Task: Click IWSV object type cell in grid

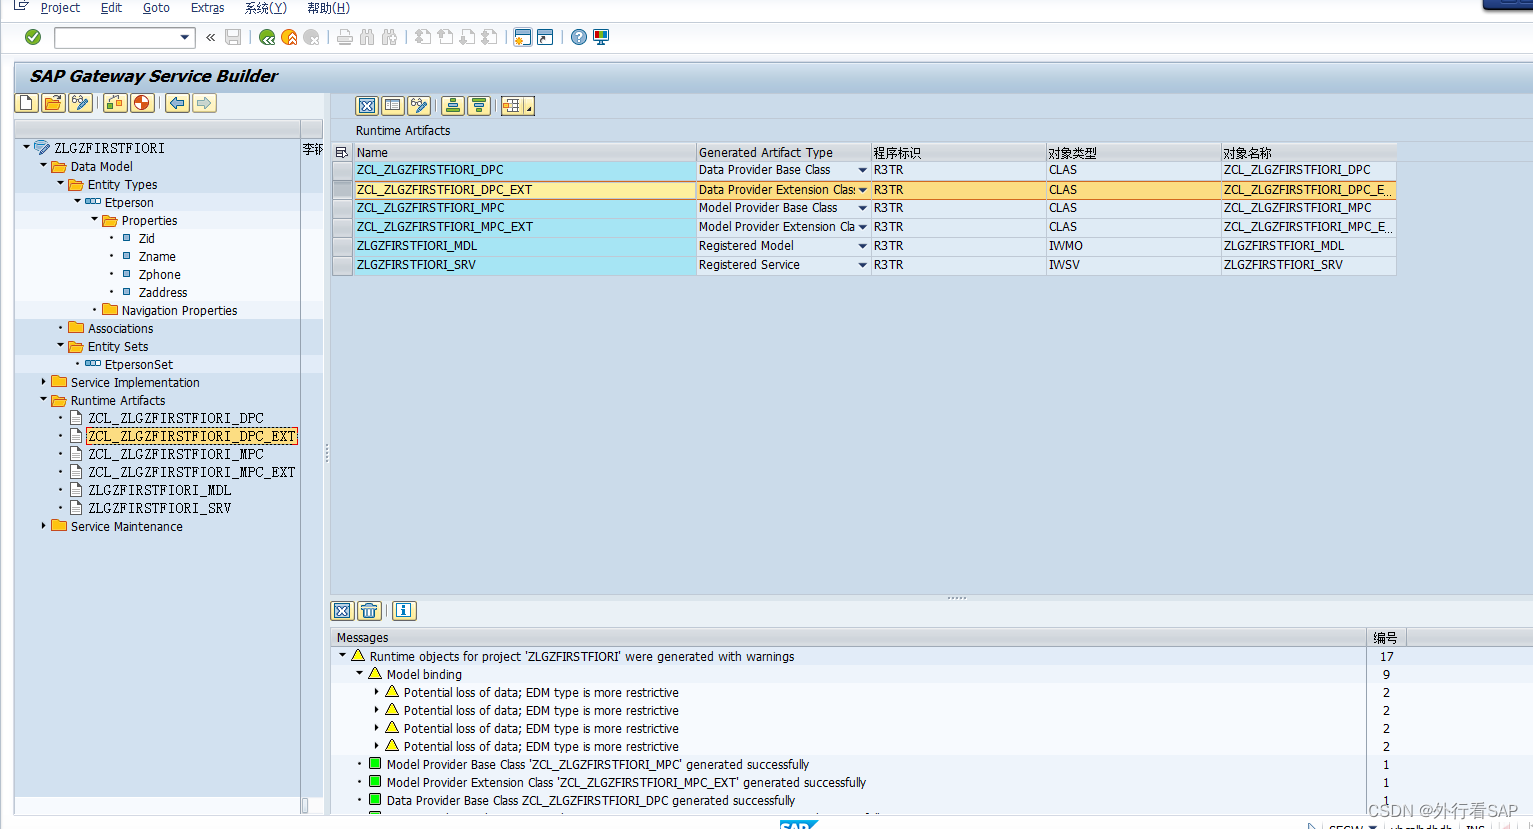Action: tap(1133, 265)
